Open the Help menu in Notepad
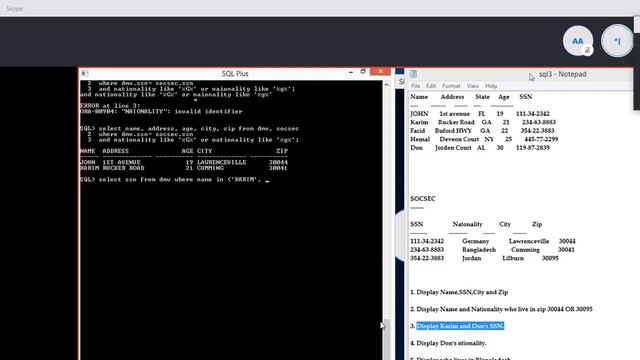 pos(491,86)
